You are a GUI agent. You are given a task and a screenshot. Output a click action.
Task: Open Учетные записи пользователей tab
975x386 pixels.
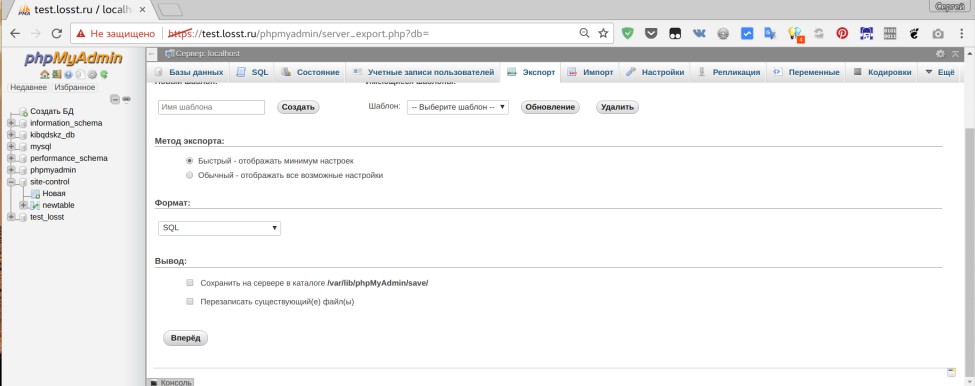pos(423,72)
